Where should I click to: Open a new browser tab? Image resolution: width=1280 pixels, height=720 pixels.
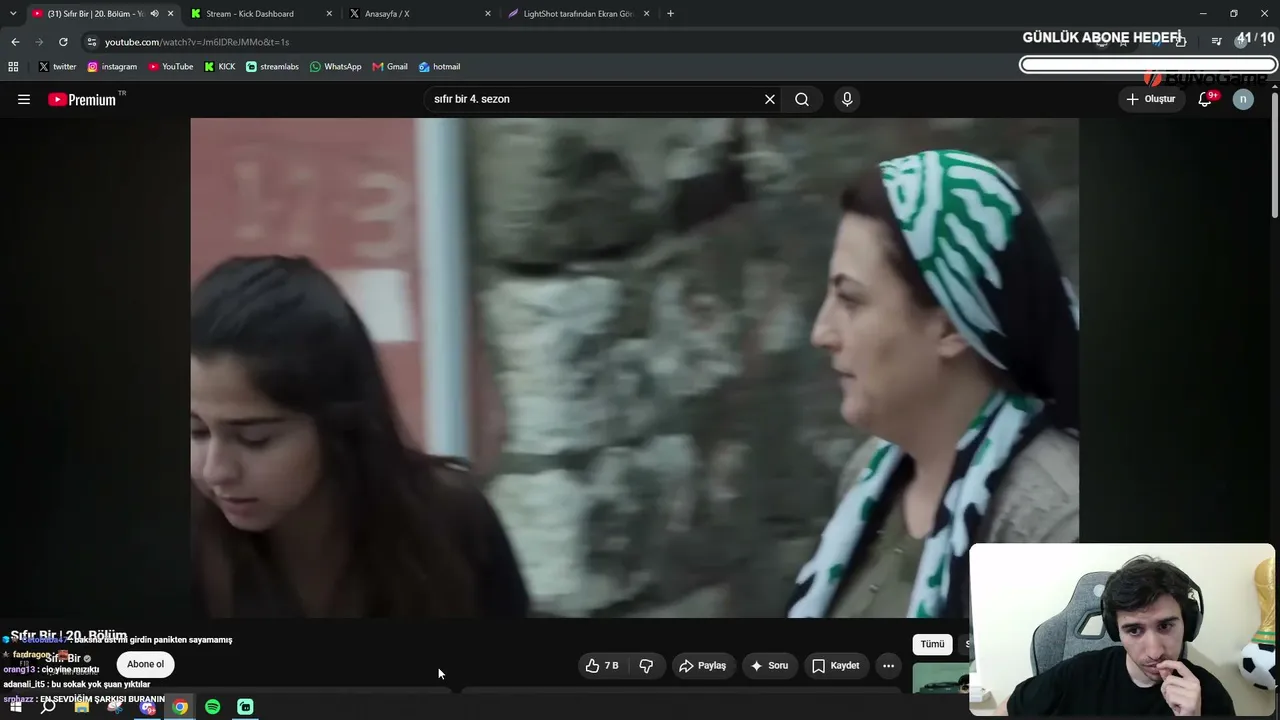pos(670,14)
